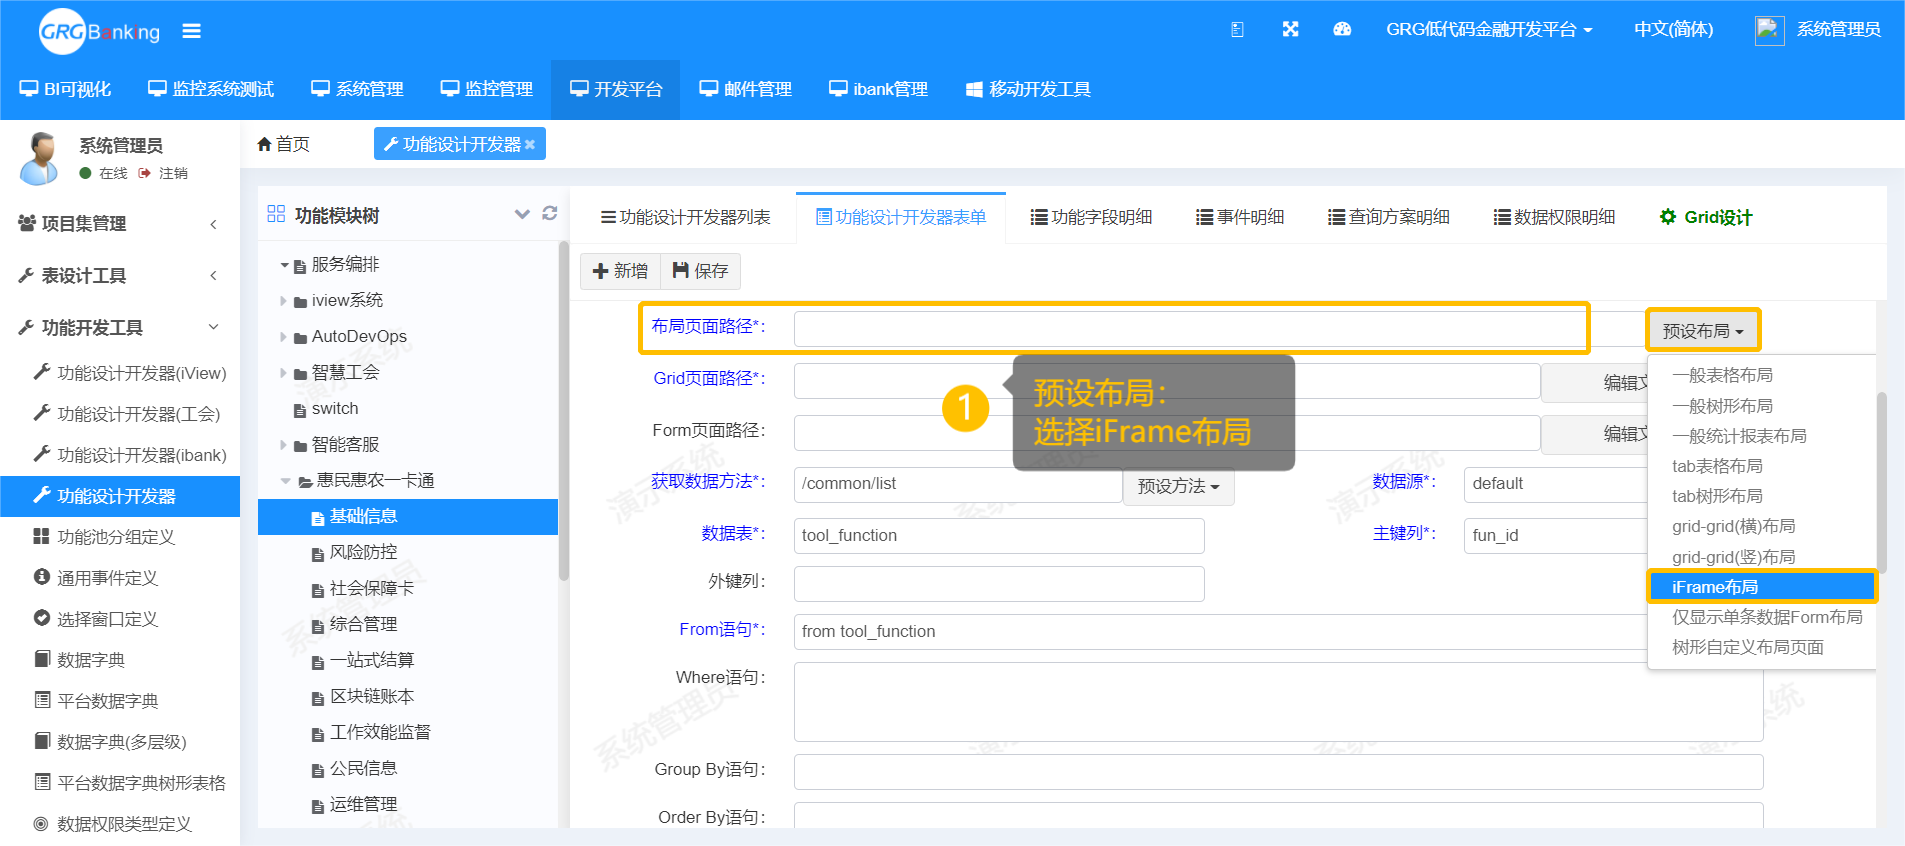
Task: Click the administrator avatar in the header
Action: coord(1769,30)
